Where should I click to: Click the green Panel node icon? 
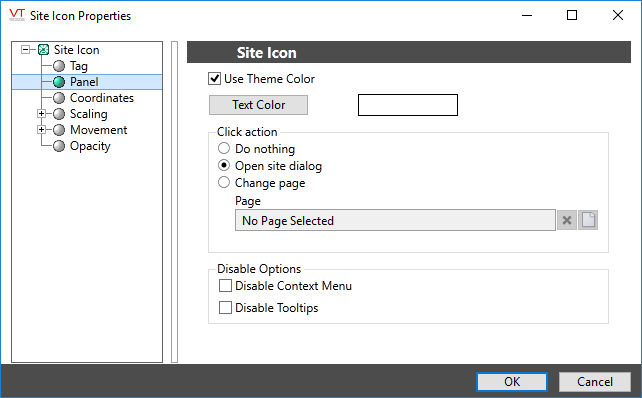[x=59, y=82]
